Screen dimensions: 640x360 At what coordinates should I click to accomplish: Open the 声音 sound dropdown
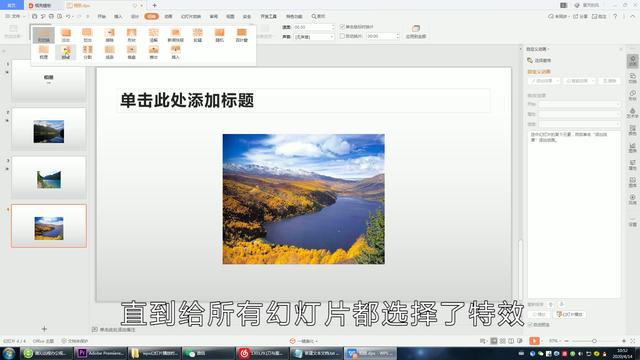tap(314, 37)
